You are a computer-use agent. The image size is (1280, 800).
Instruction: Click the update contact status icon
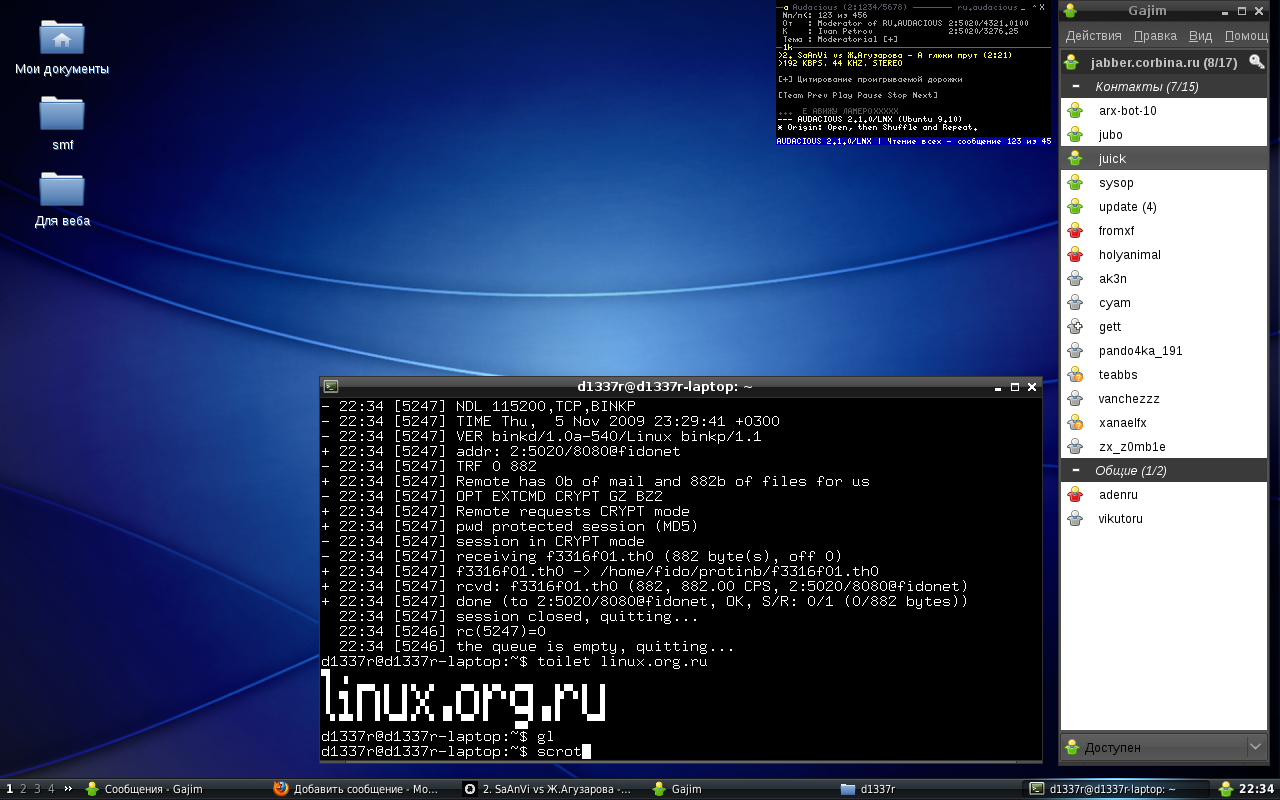click(1075, 207)
